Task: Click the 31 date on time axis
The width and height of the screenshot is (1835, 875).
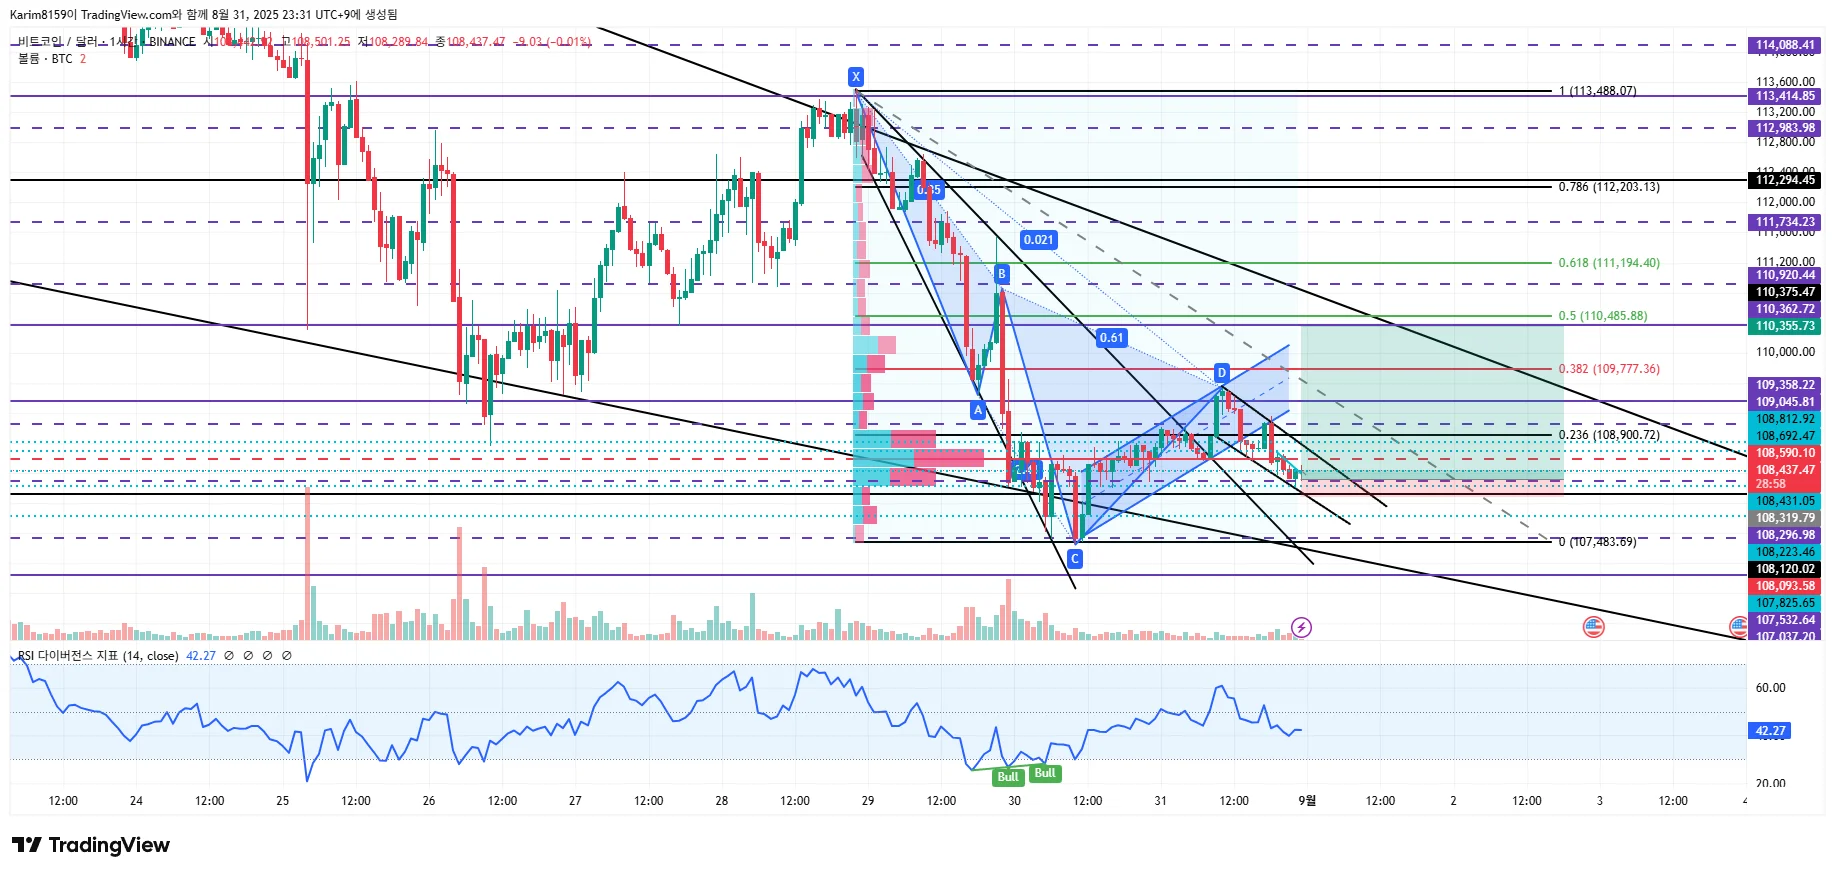Action: [x=1160, y=801]
